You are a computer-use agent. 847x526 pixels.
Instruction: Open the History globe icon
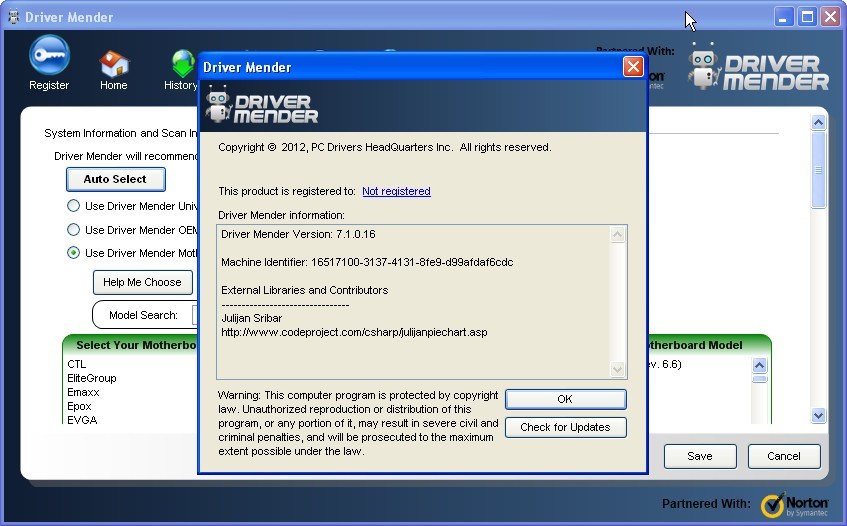(183, 63)
